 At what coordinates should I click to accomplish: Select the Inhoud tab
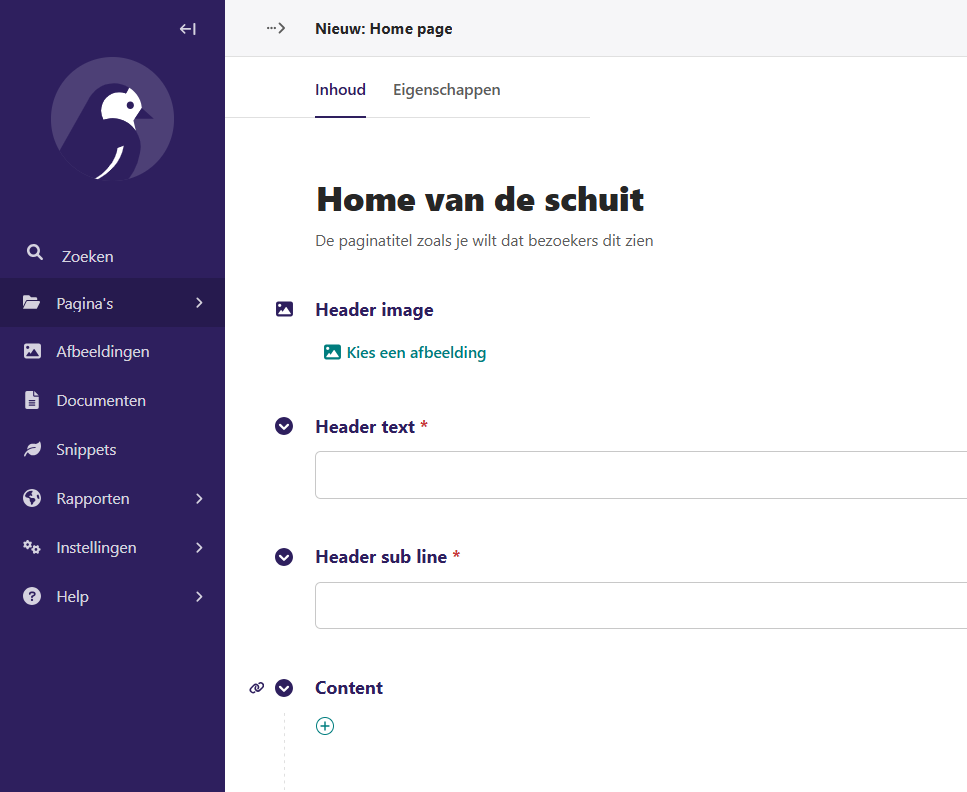pyautogui.click(x=340, y=89)
